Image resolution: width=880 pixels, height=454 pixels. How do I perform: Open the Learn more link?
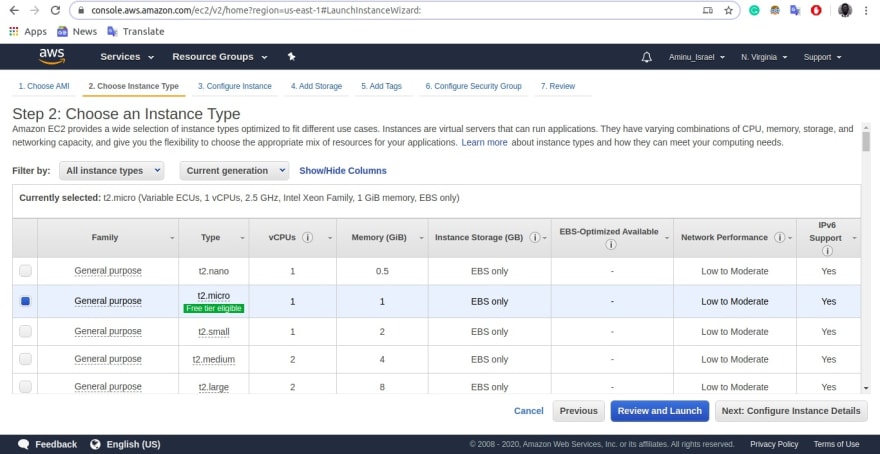pyautogui.click(x=484, y=143)
